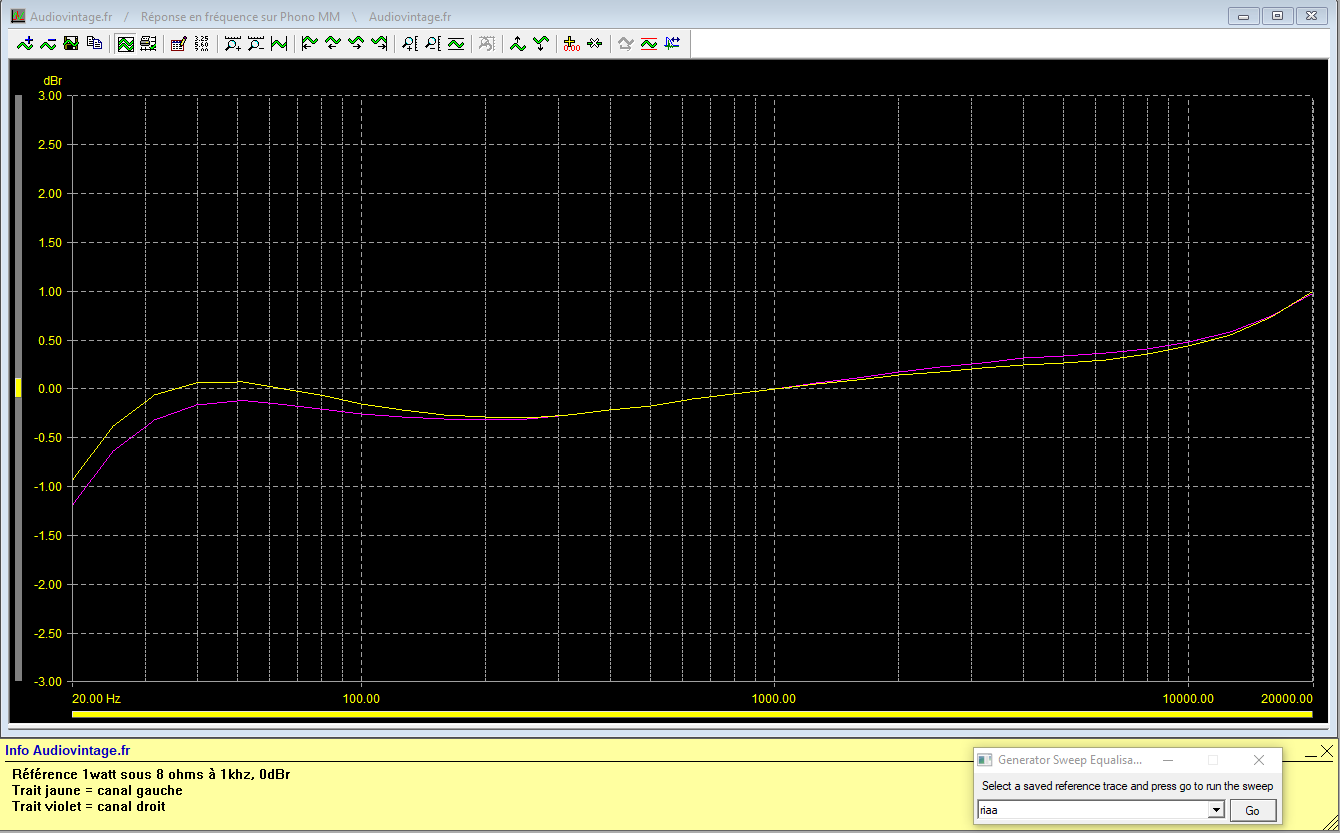1340x833 pixels.
Task: Click the cursor icon with red 0.00
Action: [x=572, y=43]
